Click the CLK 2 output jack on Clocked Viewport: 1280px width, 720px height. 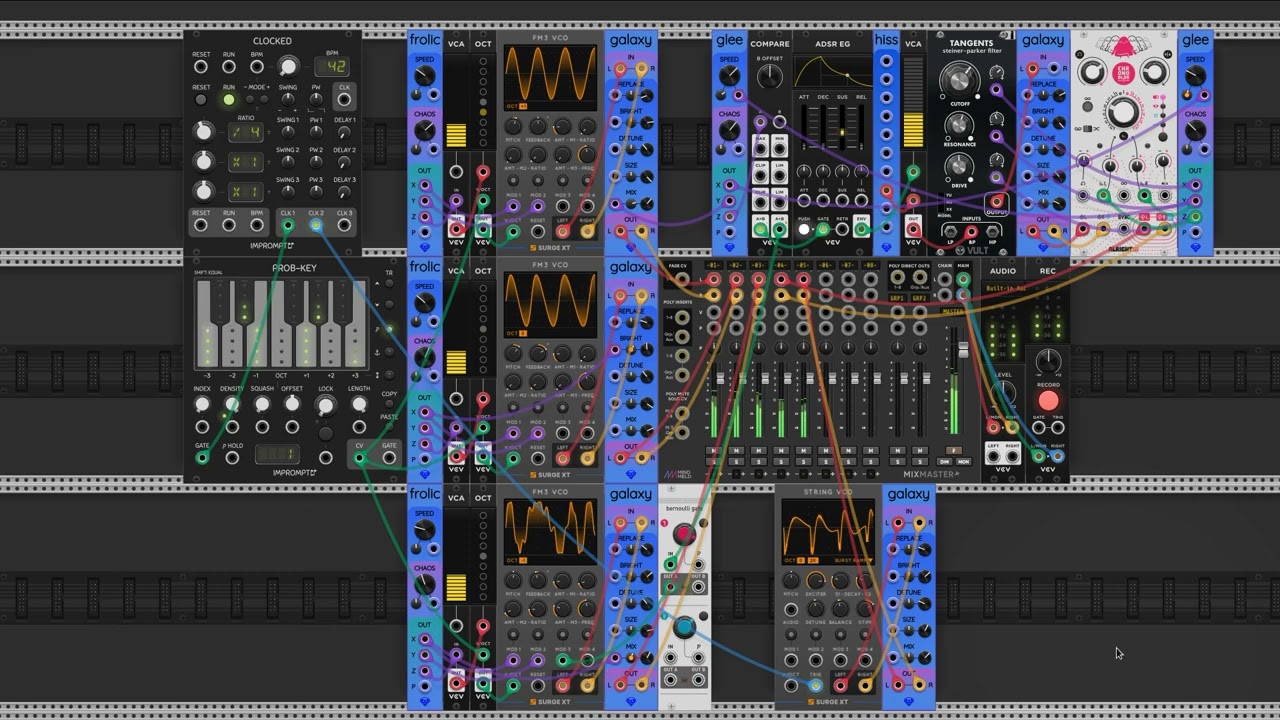pos(316,225)
